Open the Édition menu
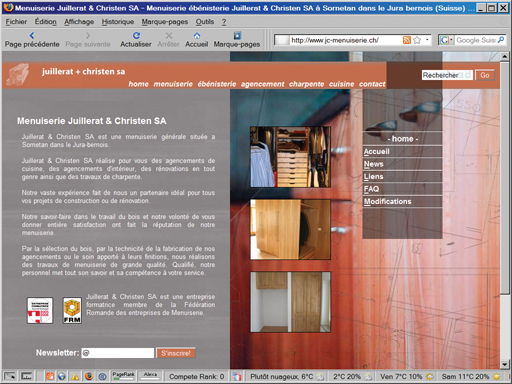 coord(46,22)
